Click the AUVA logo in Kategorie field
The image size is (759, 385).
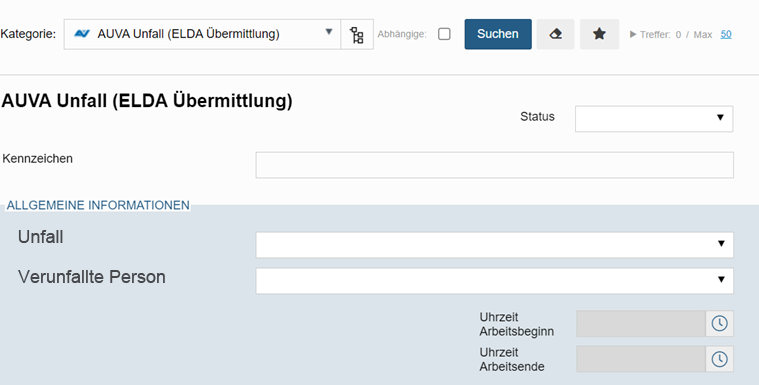click(82, 33)
